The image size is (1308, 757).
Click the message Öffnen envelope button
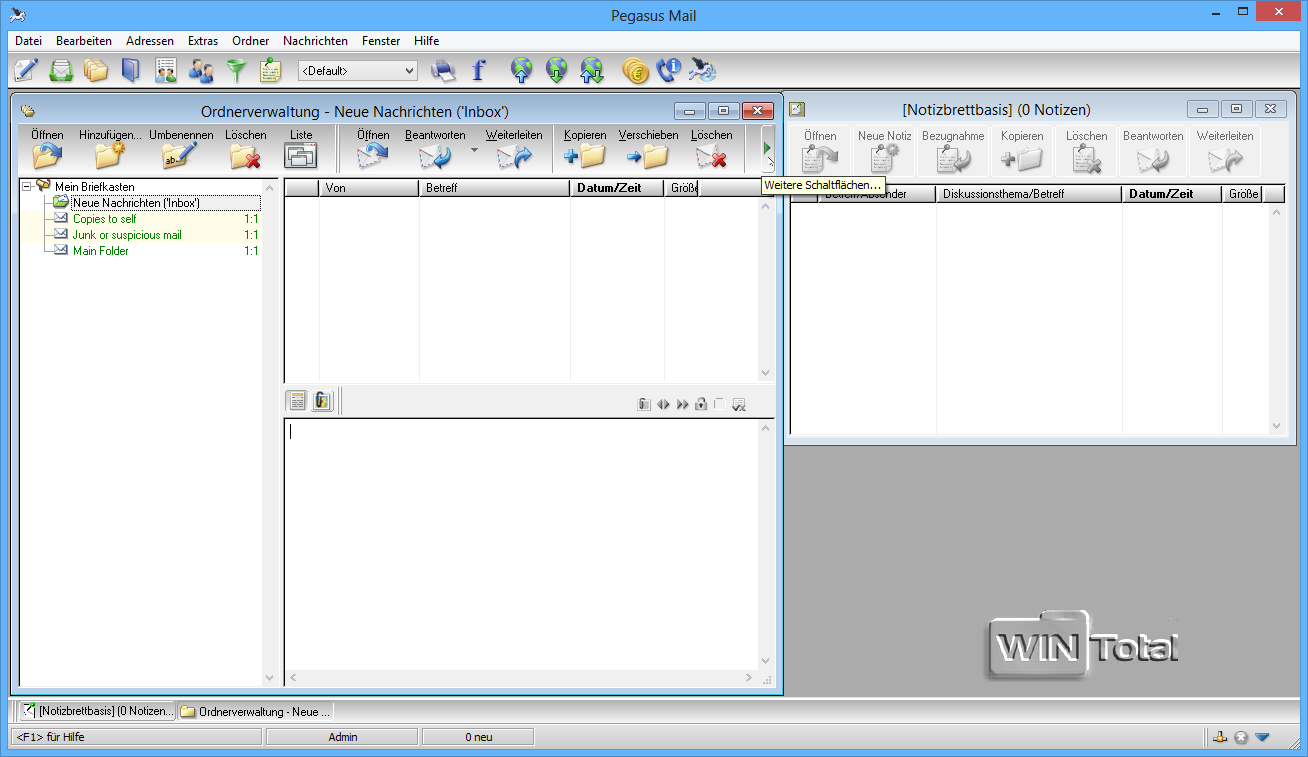pos(373,148)
